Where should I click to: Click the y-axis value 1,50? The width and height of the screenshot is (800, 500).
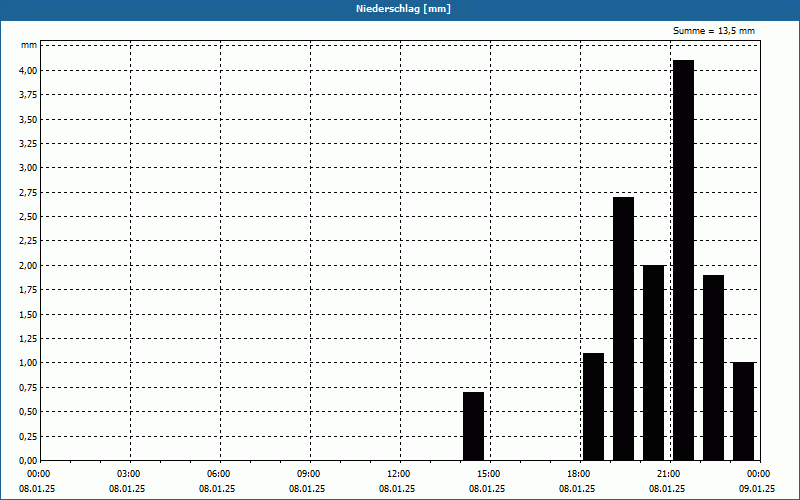[29, 314]
